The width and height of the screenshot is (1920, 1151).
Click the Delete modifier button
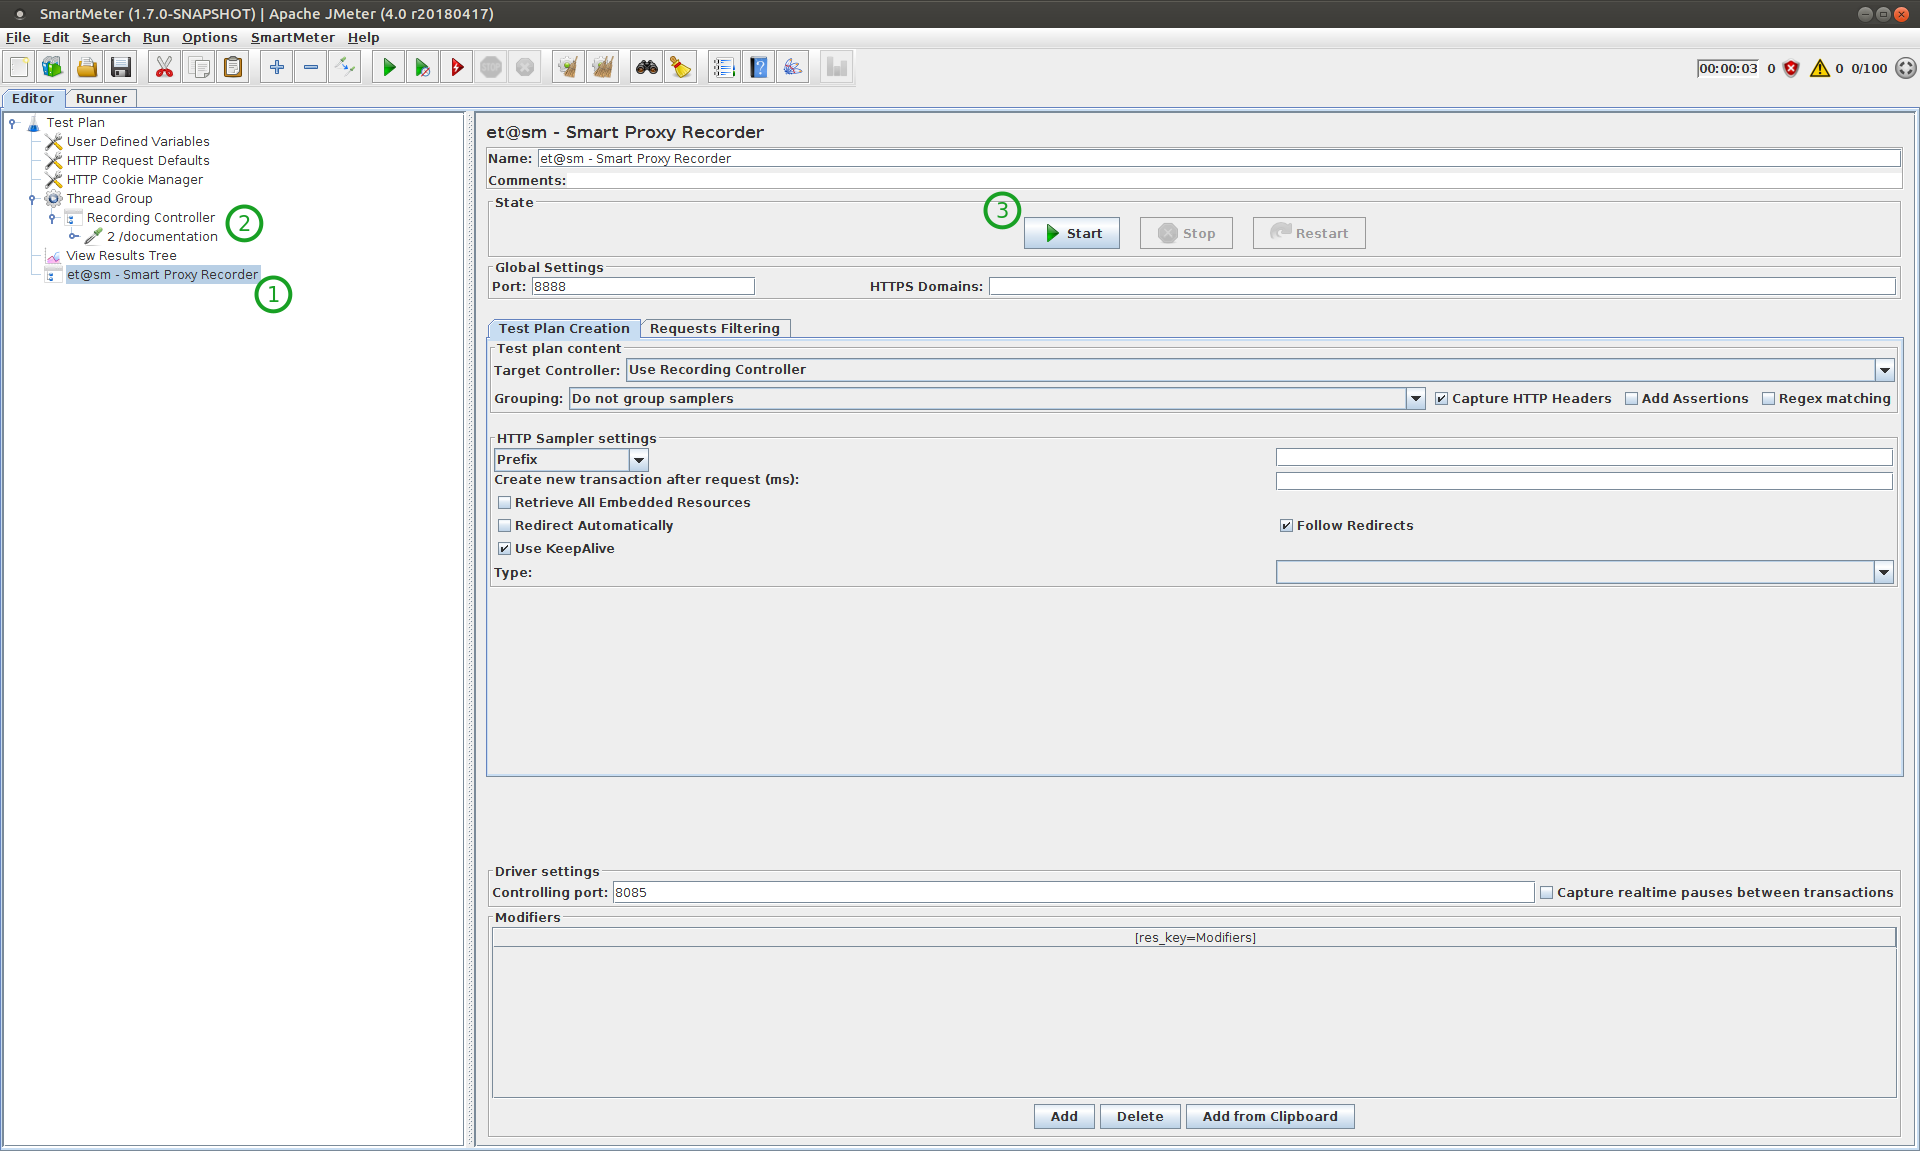click(1140, 1117)
